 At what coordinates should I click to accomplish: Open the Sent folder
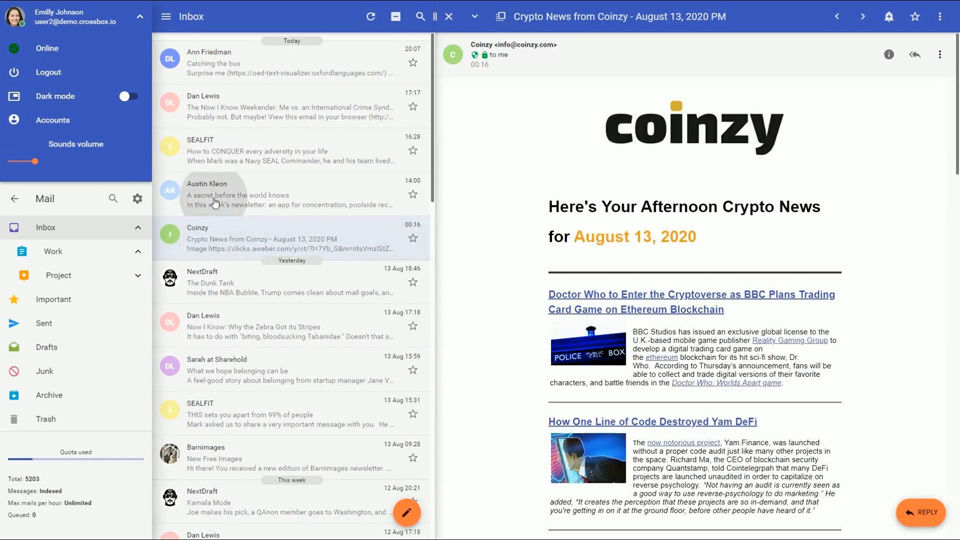tap(46, 323)
